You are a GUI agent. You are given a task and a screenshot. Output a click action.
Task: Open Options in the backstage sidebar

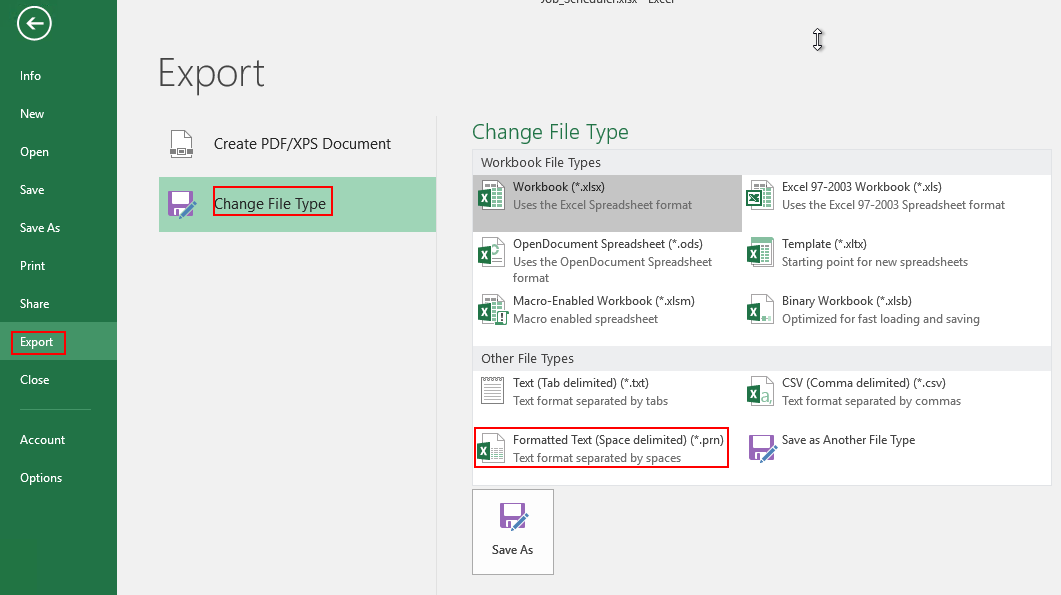coord(41,478)
